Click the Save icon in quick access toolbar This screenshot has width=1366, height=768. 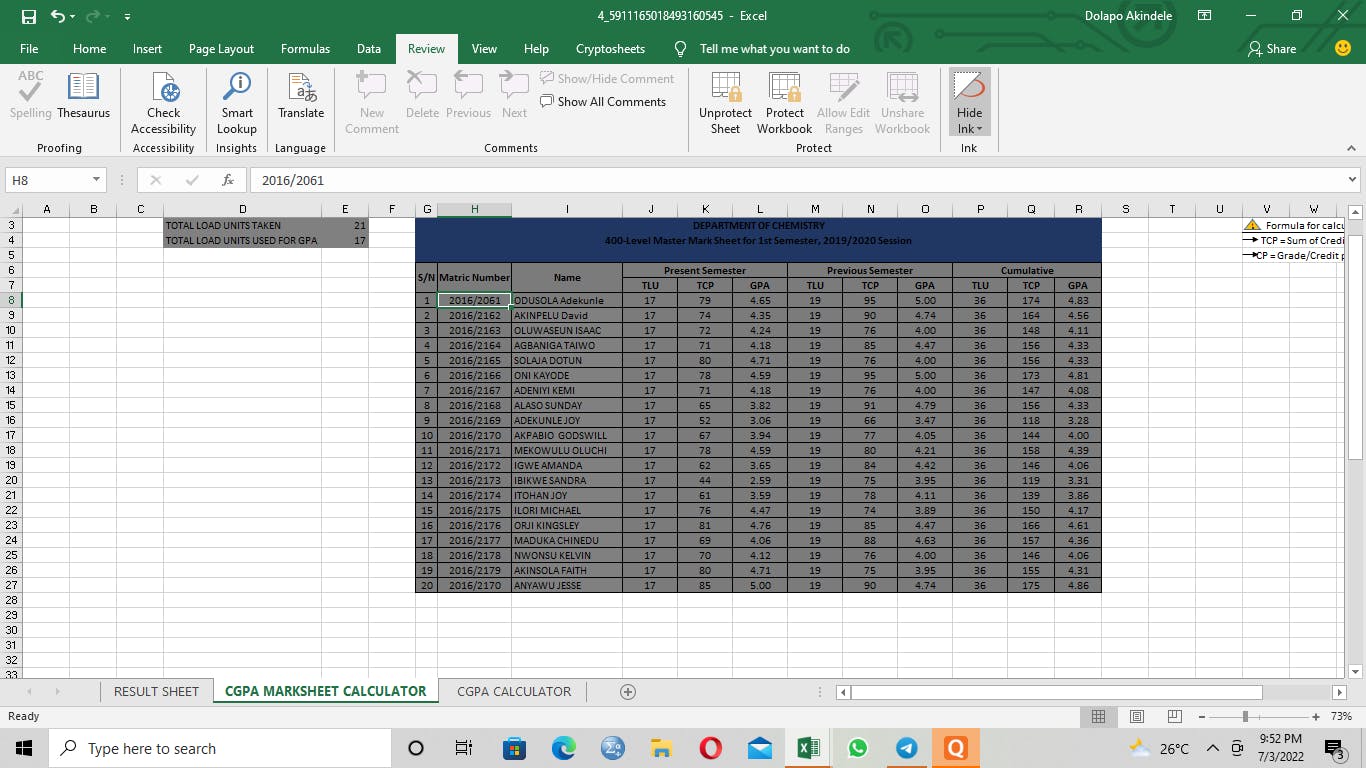tap(29, 16)
